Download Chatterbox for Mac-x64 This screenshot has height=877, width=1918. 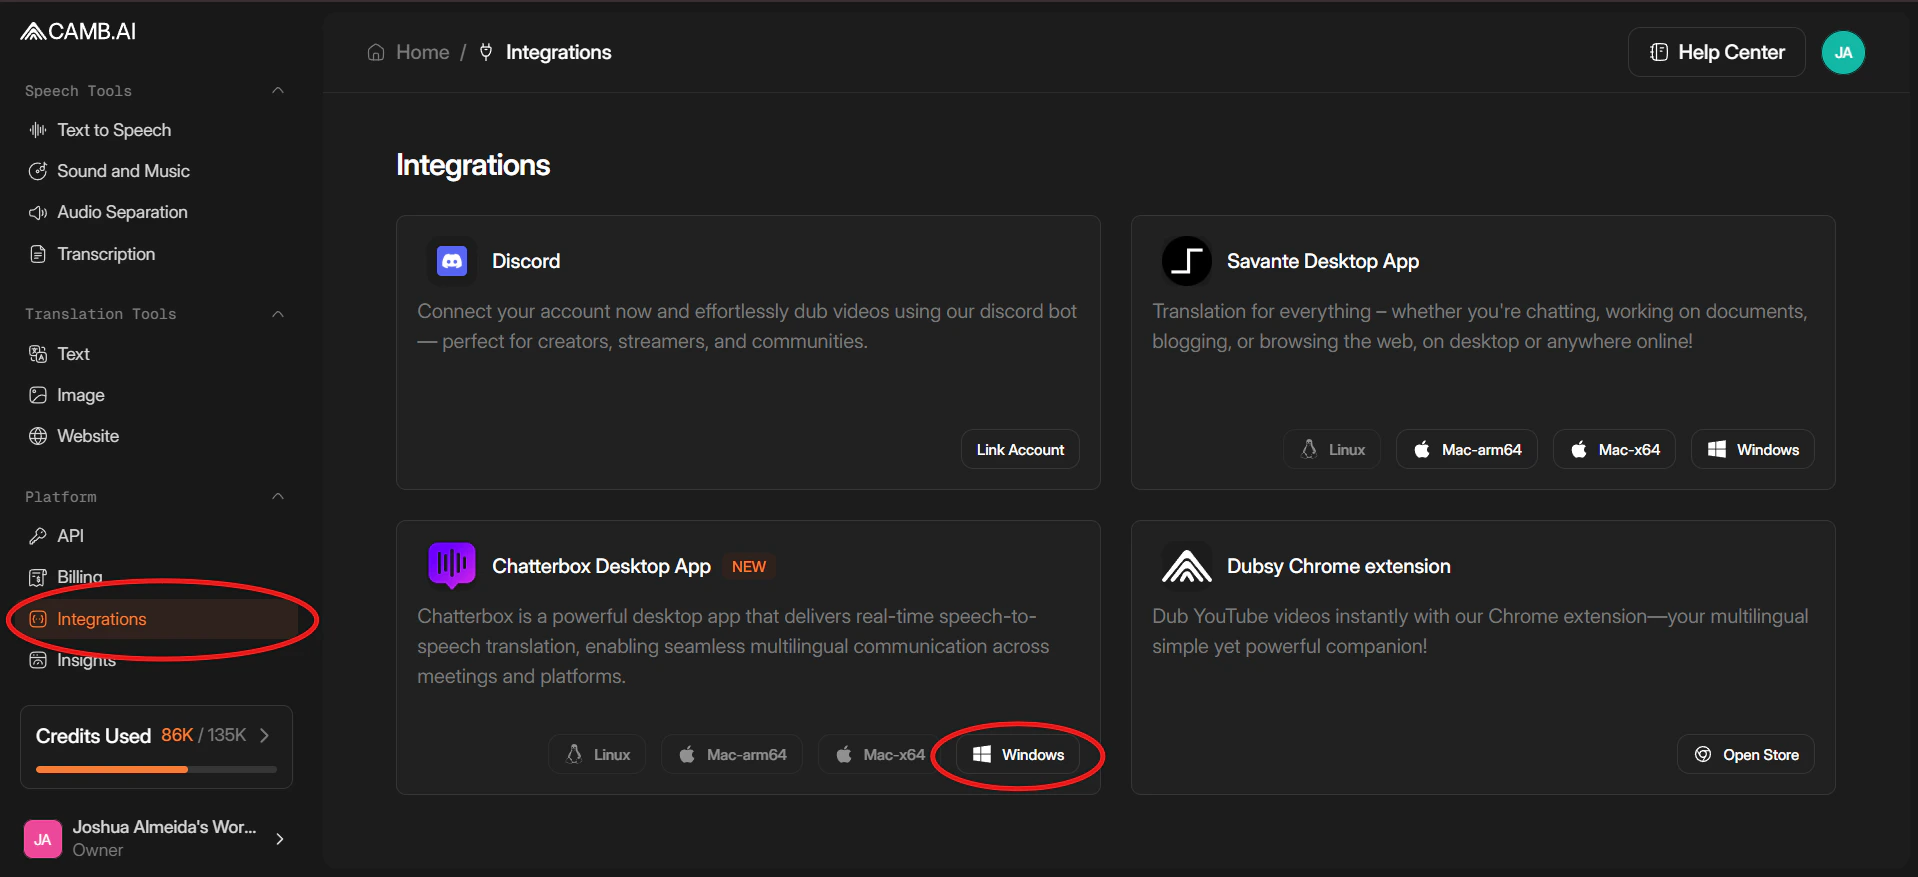tap(879, 755)
